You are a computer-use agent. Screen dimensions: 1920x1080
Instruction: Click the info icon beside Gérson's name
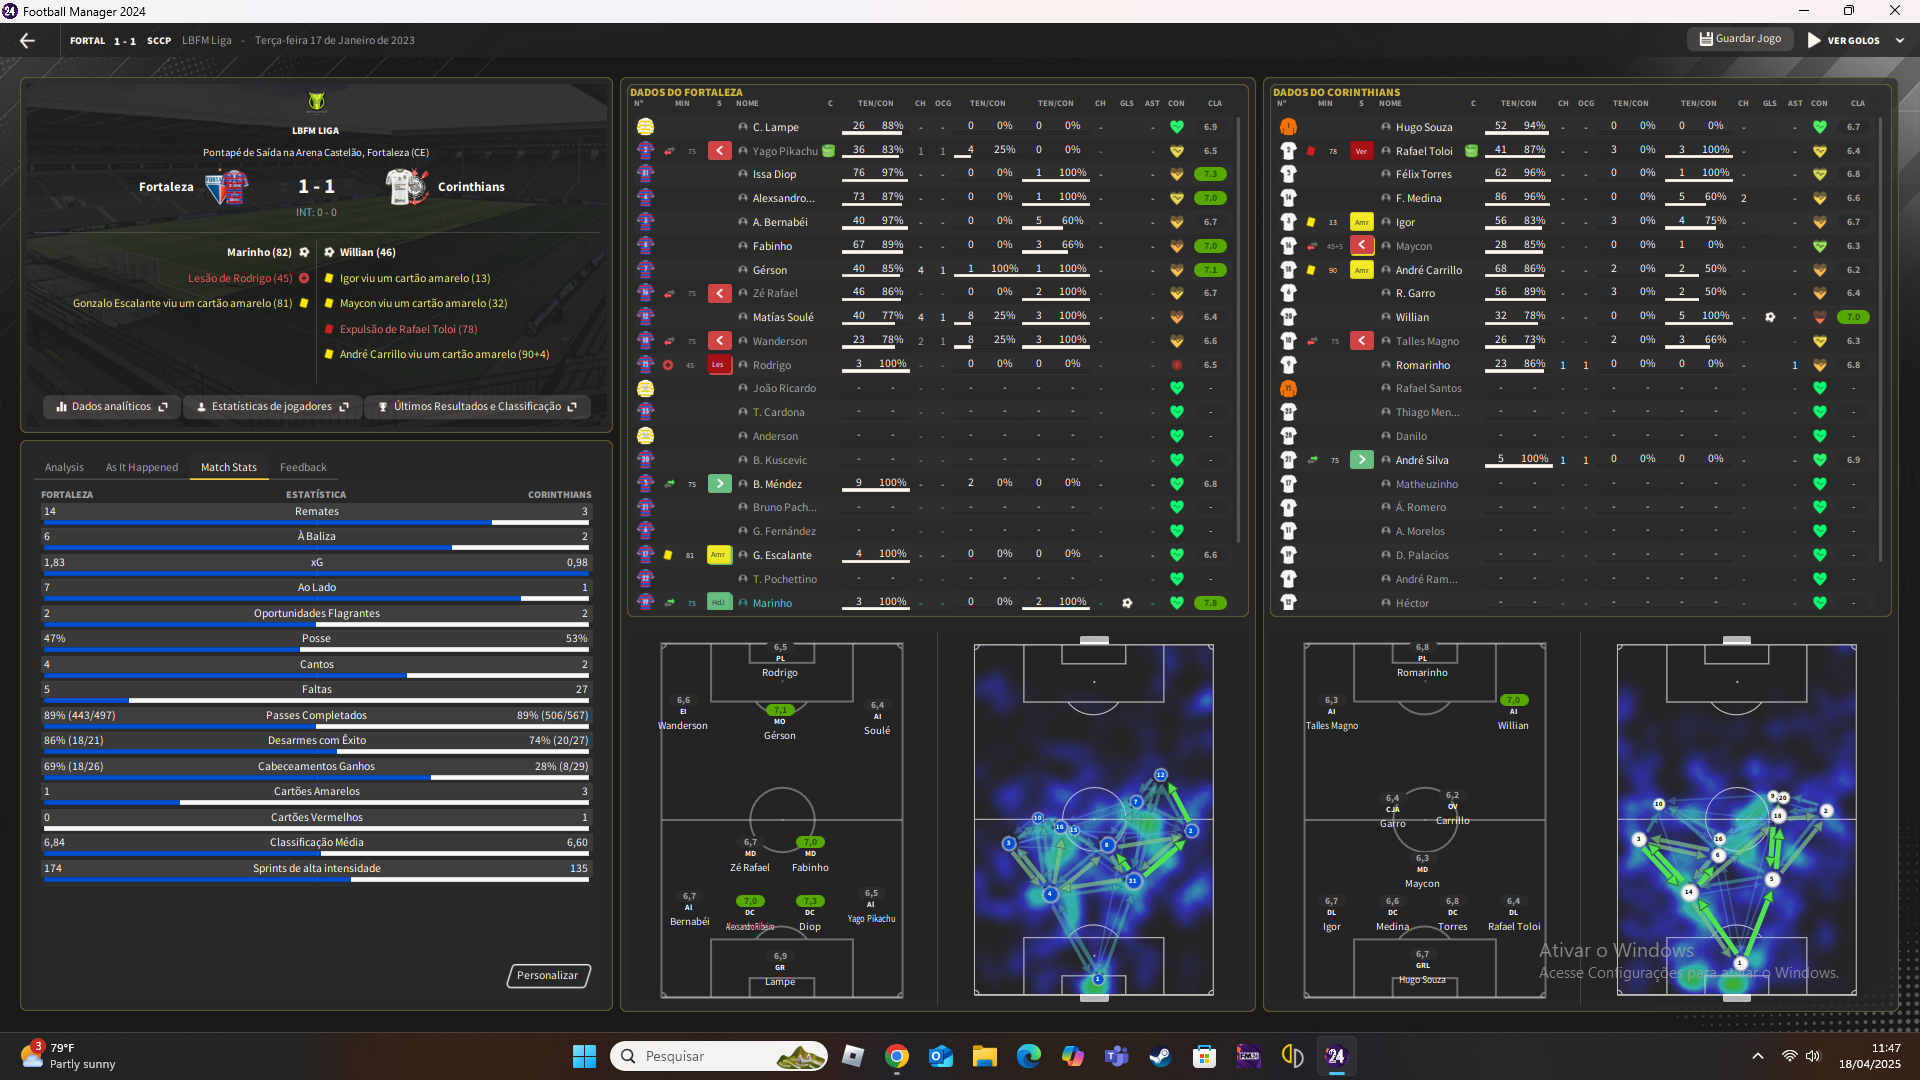(743, 270)
